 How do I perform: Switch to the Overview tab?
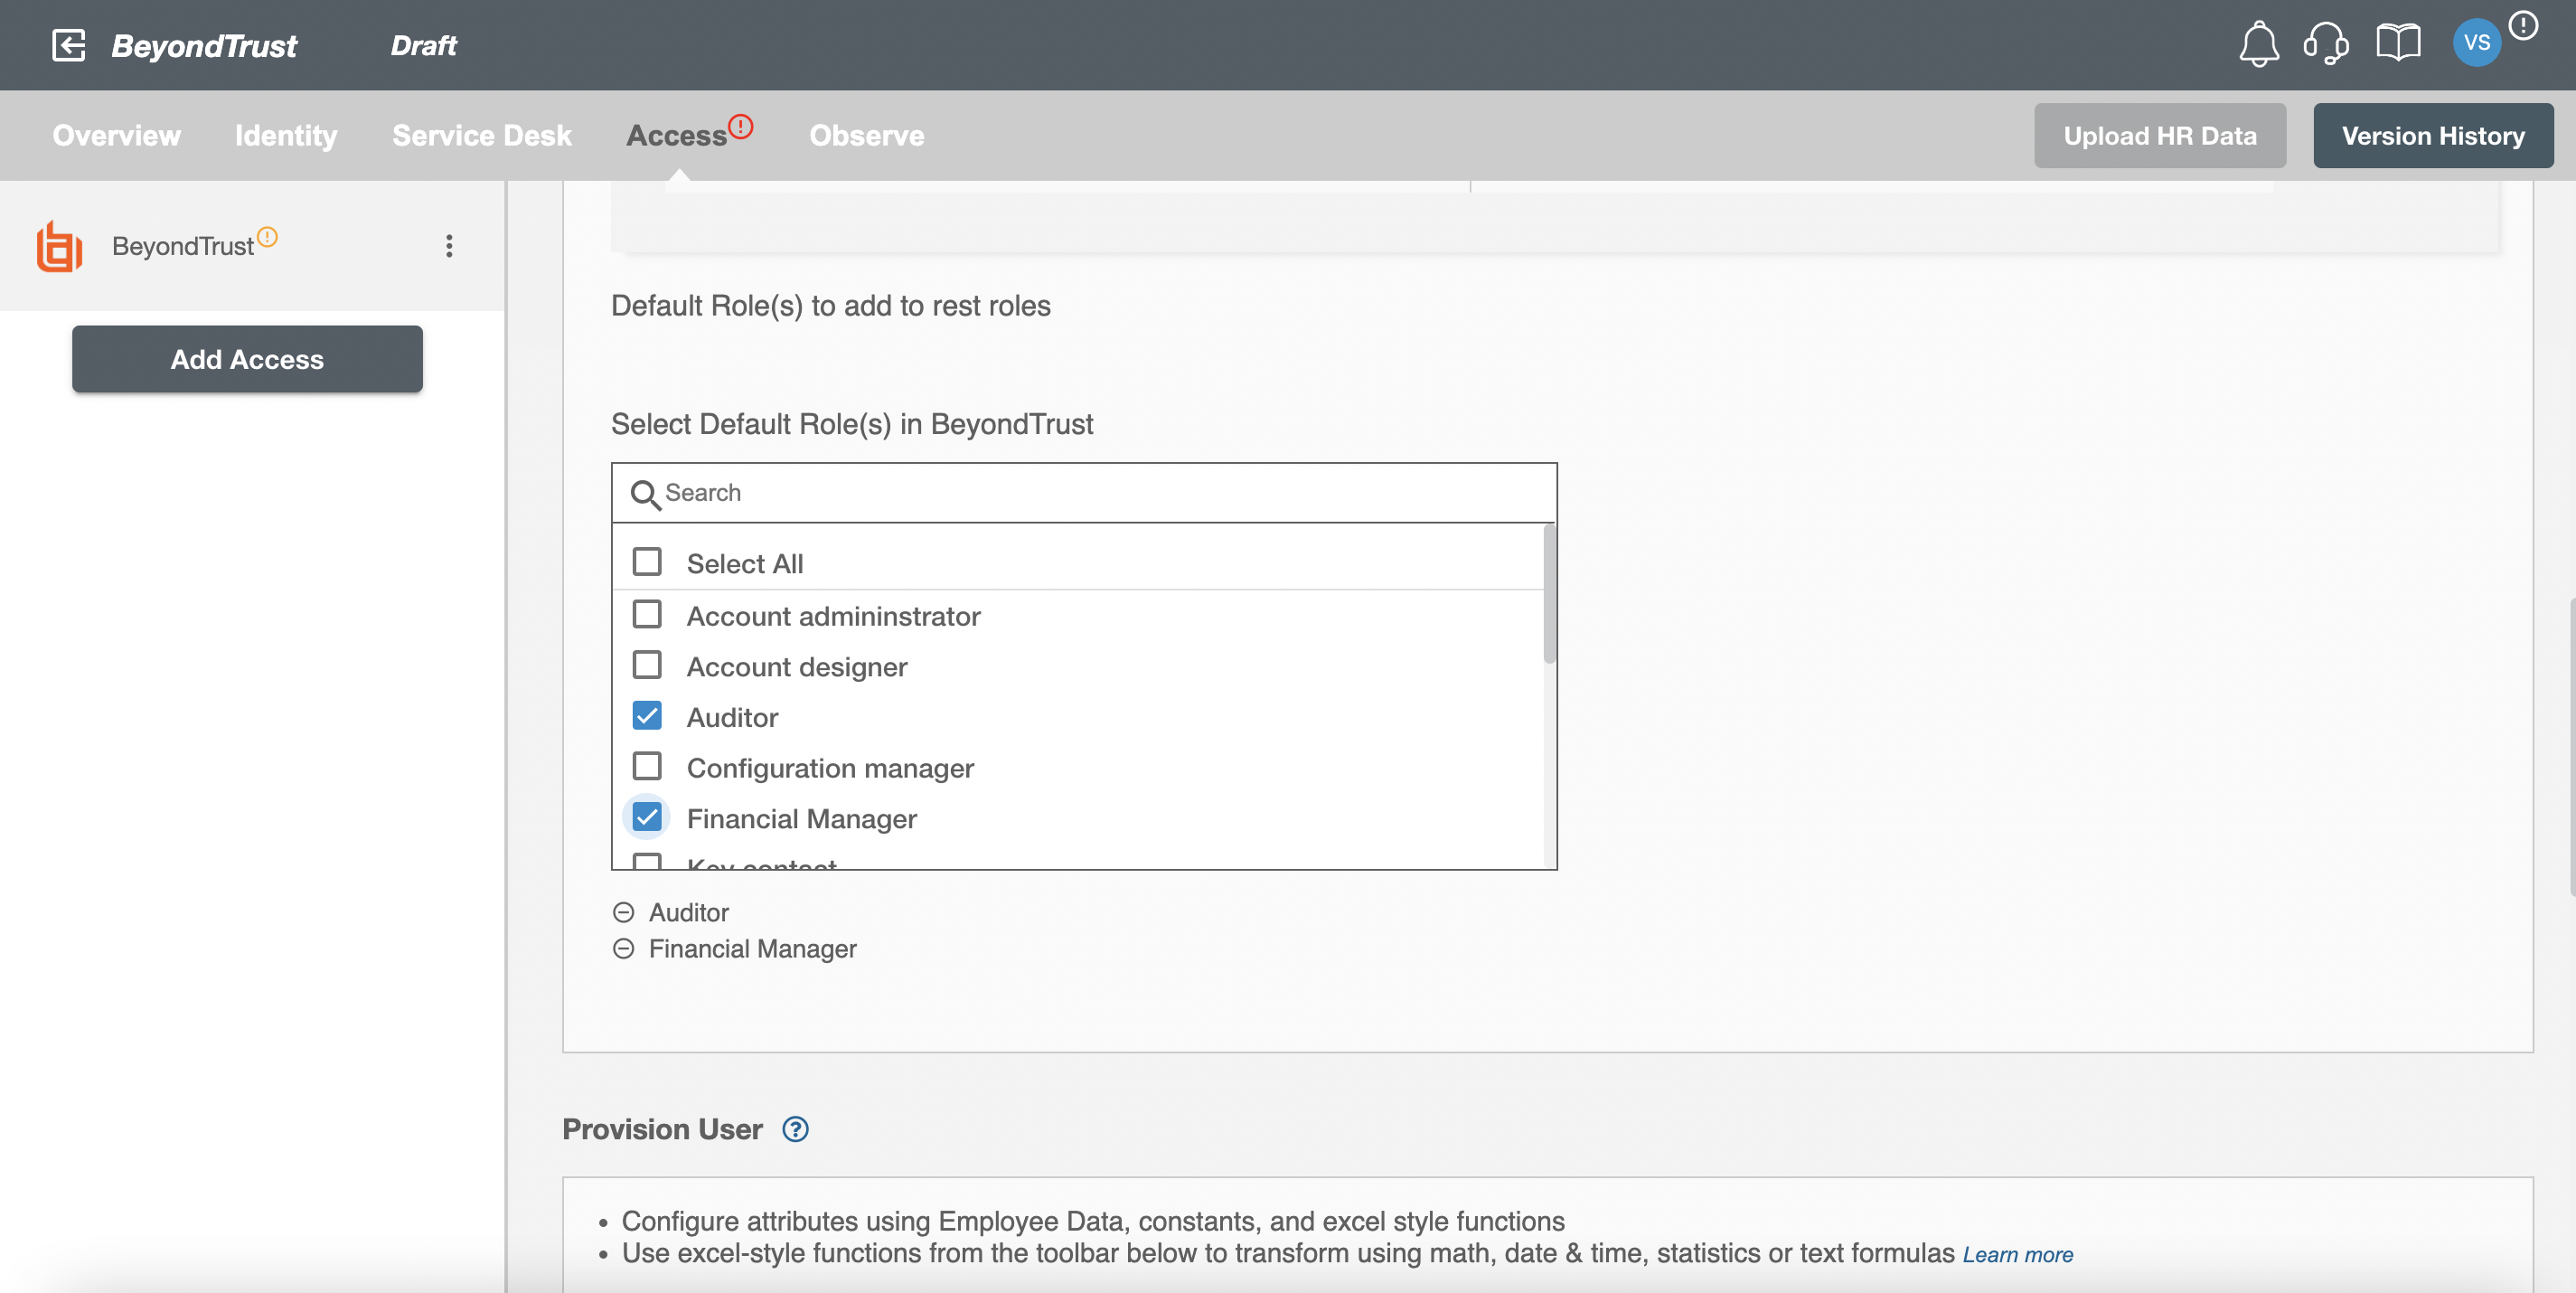pos(116,135)
